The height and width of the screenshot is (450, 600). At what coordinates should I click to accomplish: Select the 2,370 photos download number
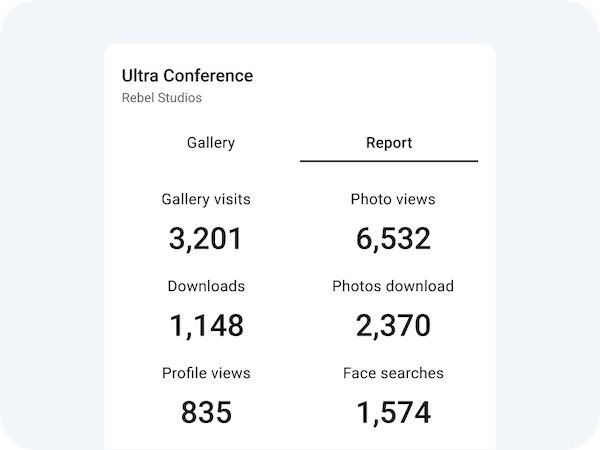[393, 326]
